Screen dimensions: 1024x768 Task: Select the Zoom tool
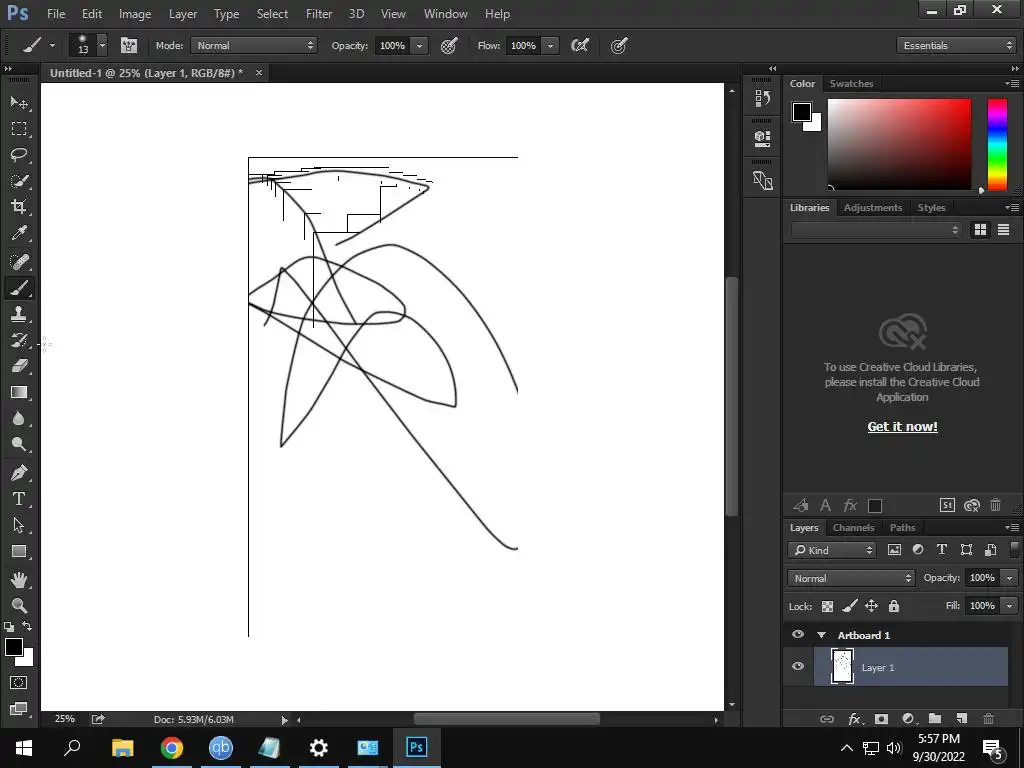[x=19, y=605]
